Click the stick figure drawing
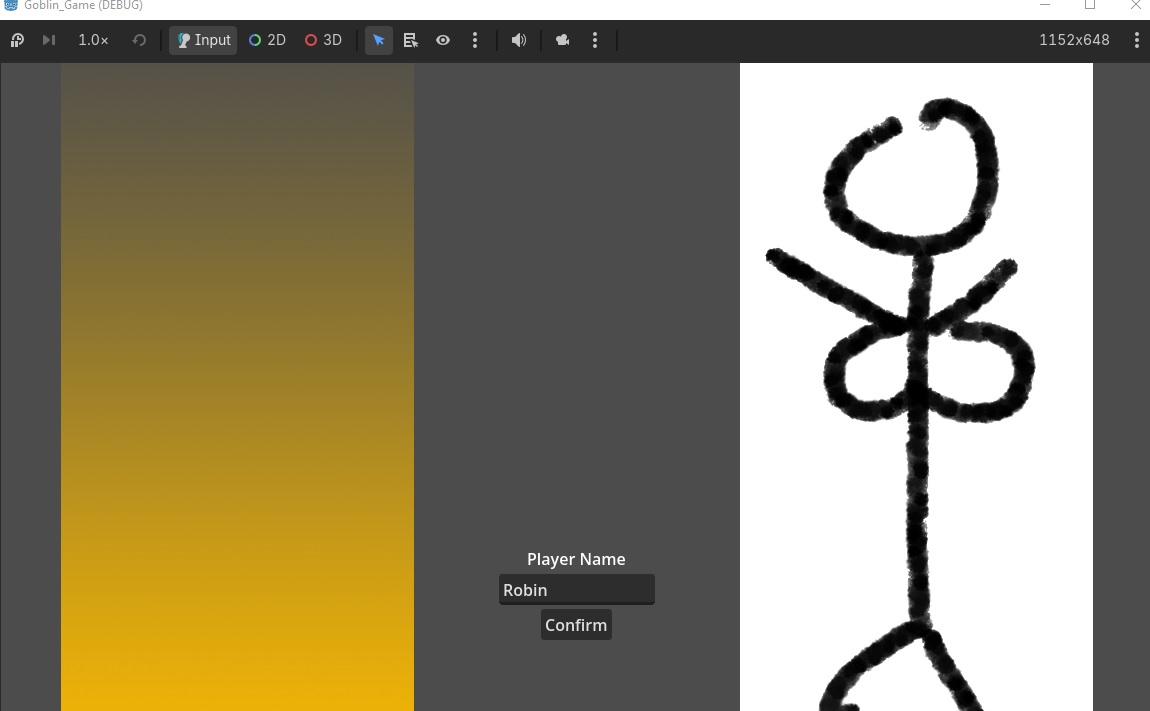This screenshot has width=1150, height=711. (x=916, y=387)
